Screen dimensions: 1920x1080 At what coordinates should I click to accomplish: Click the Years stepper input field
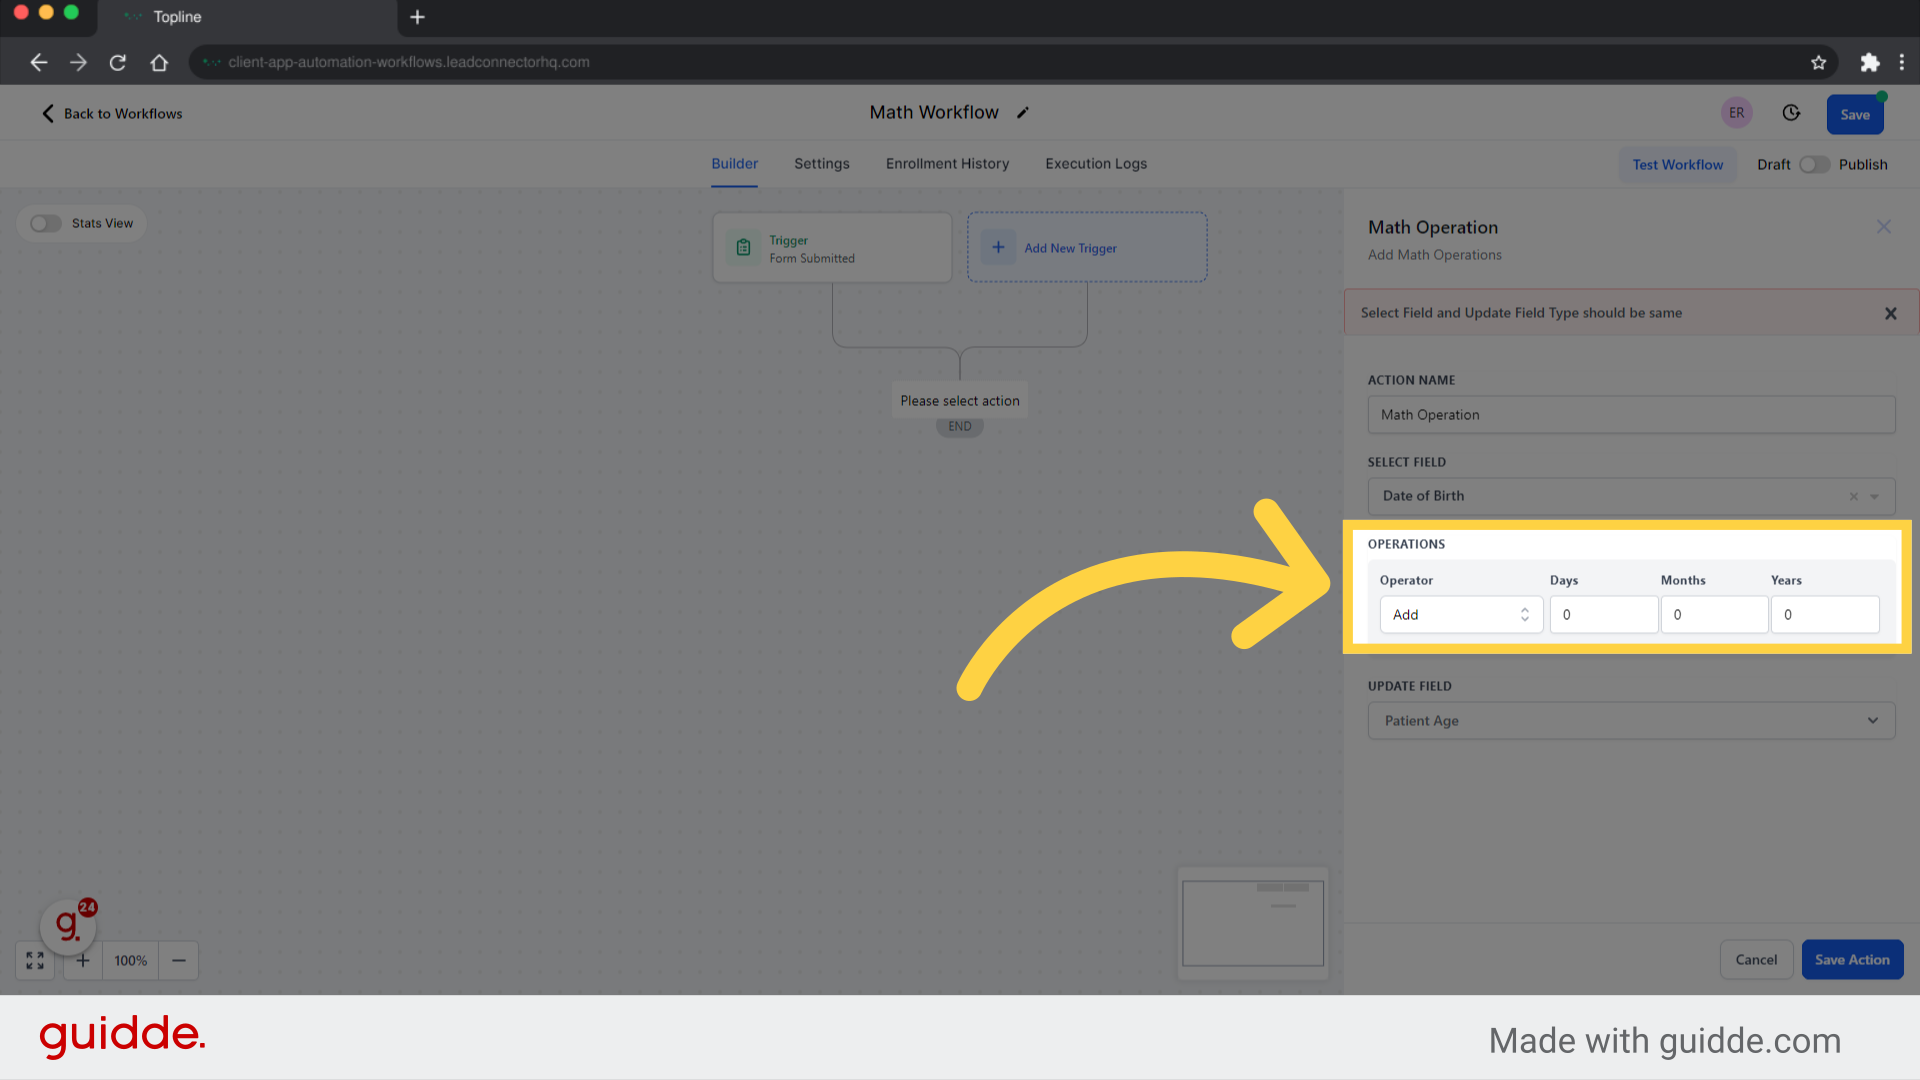click(x=1825, y=615)
